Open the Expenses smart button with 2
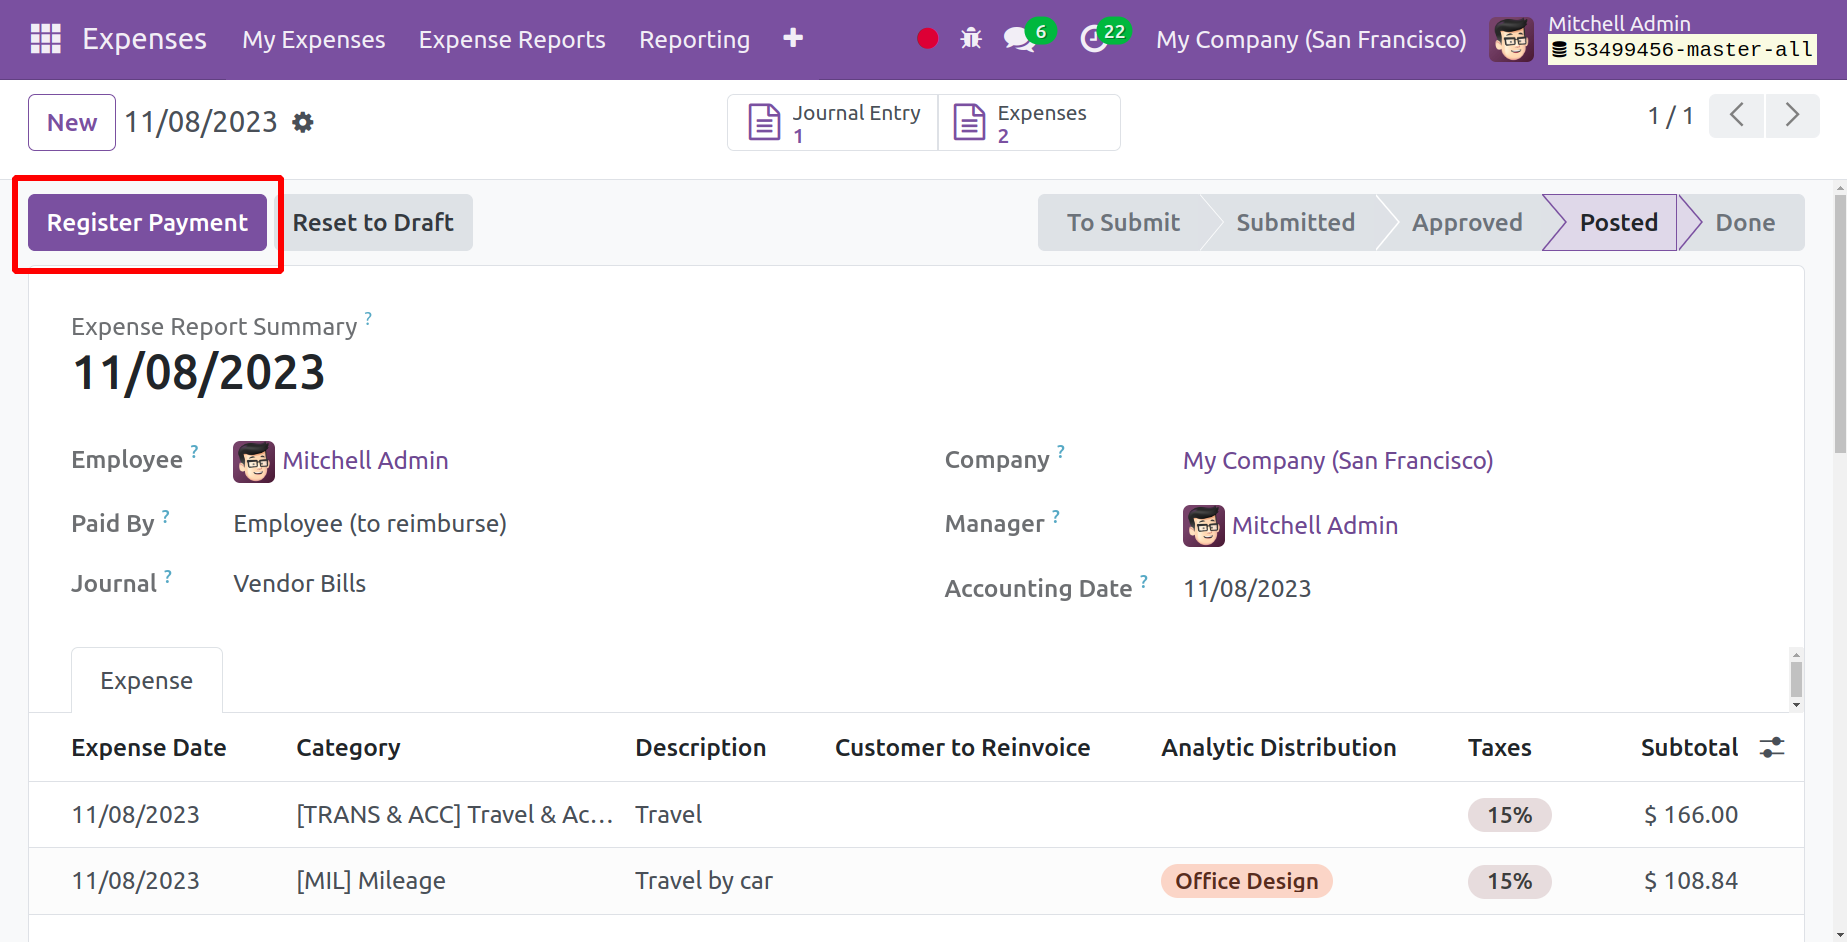1847x942 pixels. click(x=1029, y=123)
